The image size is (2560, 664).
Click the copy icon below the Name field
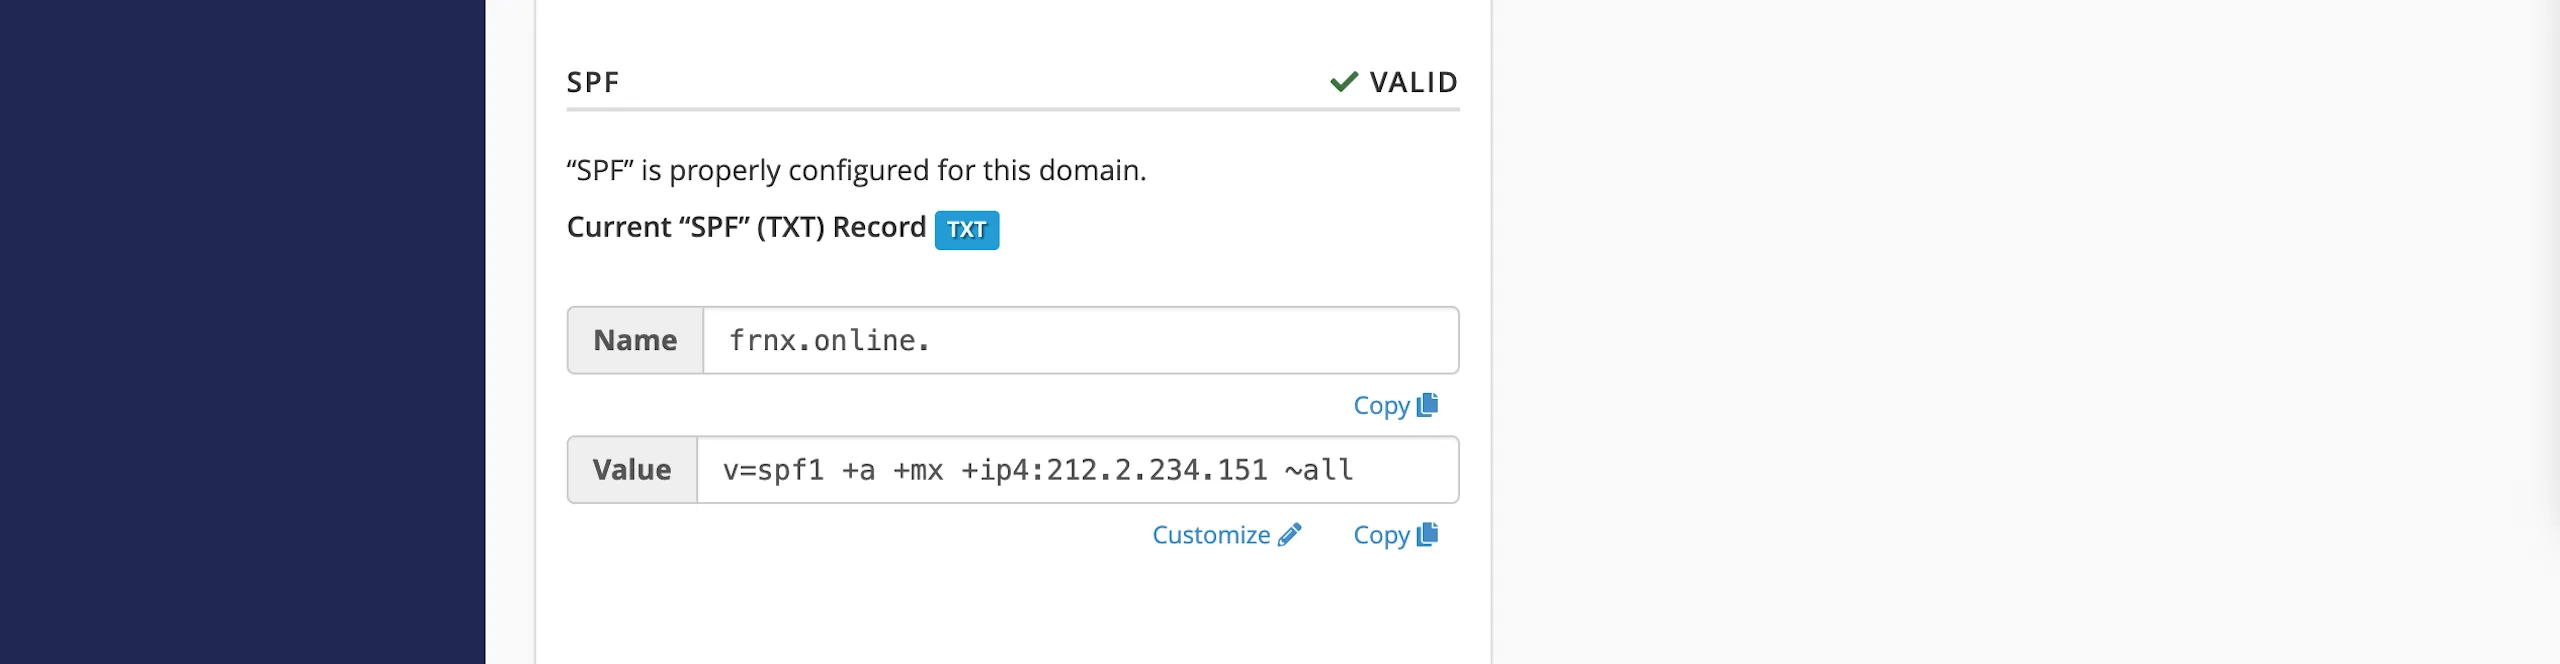1427,404
